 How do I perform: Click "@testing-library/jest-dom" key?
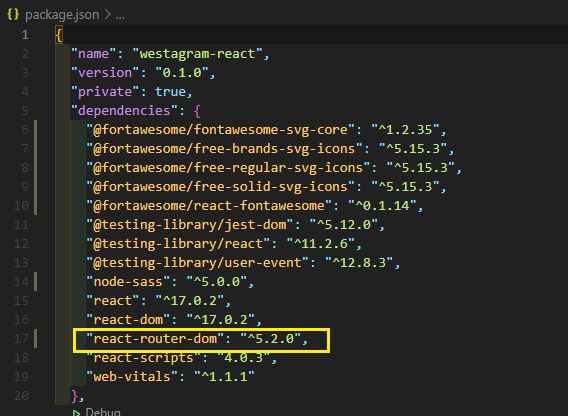(x=190, y=225)
